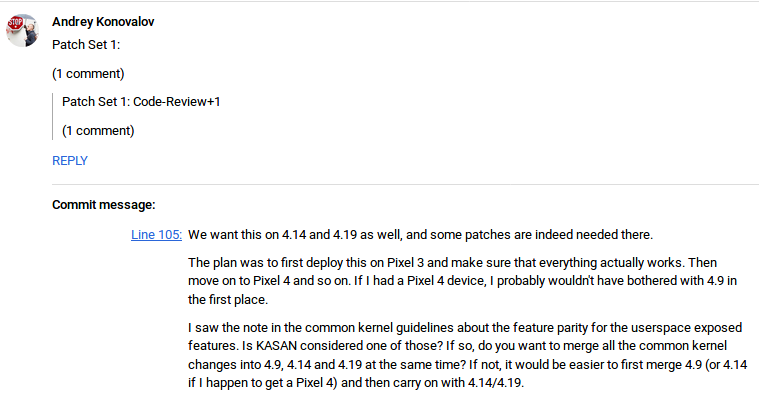This screenshot has width=759, height=407.
Task: Click the text "We want this on 4.14"
Action: tap(250, 235)
